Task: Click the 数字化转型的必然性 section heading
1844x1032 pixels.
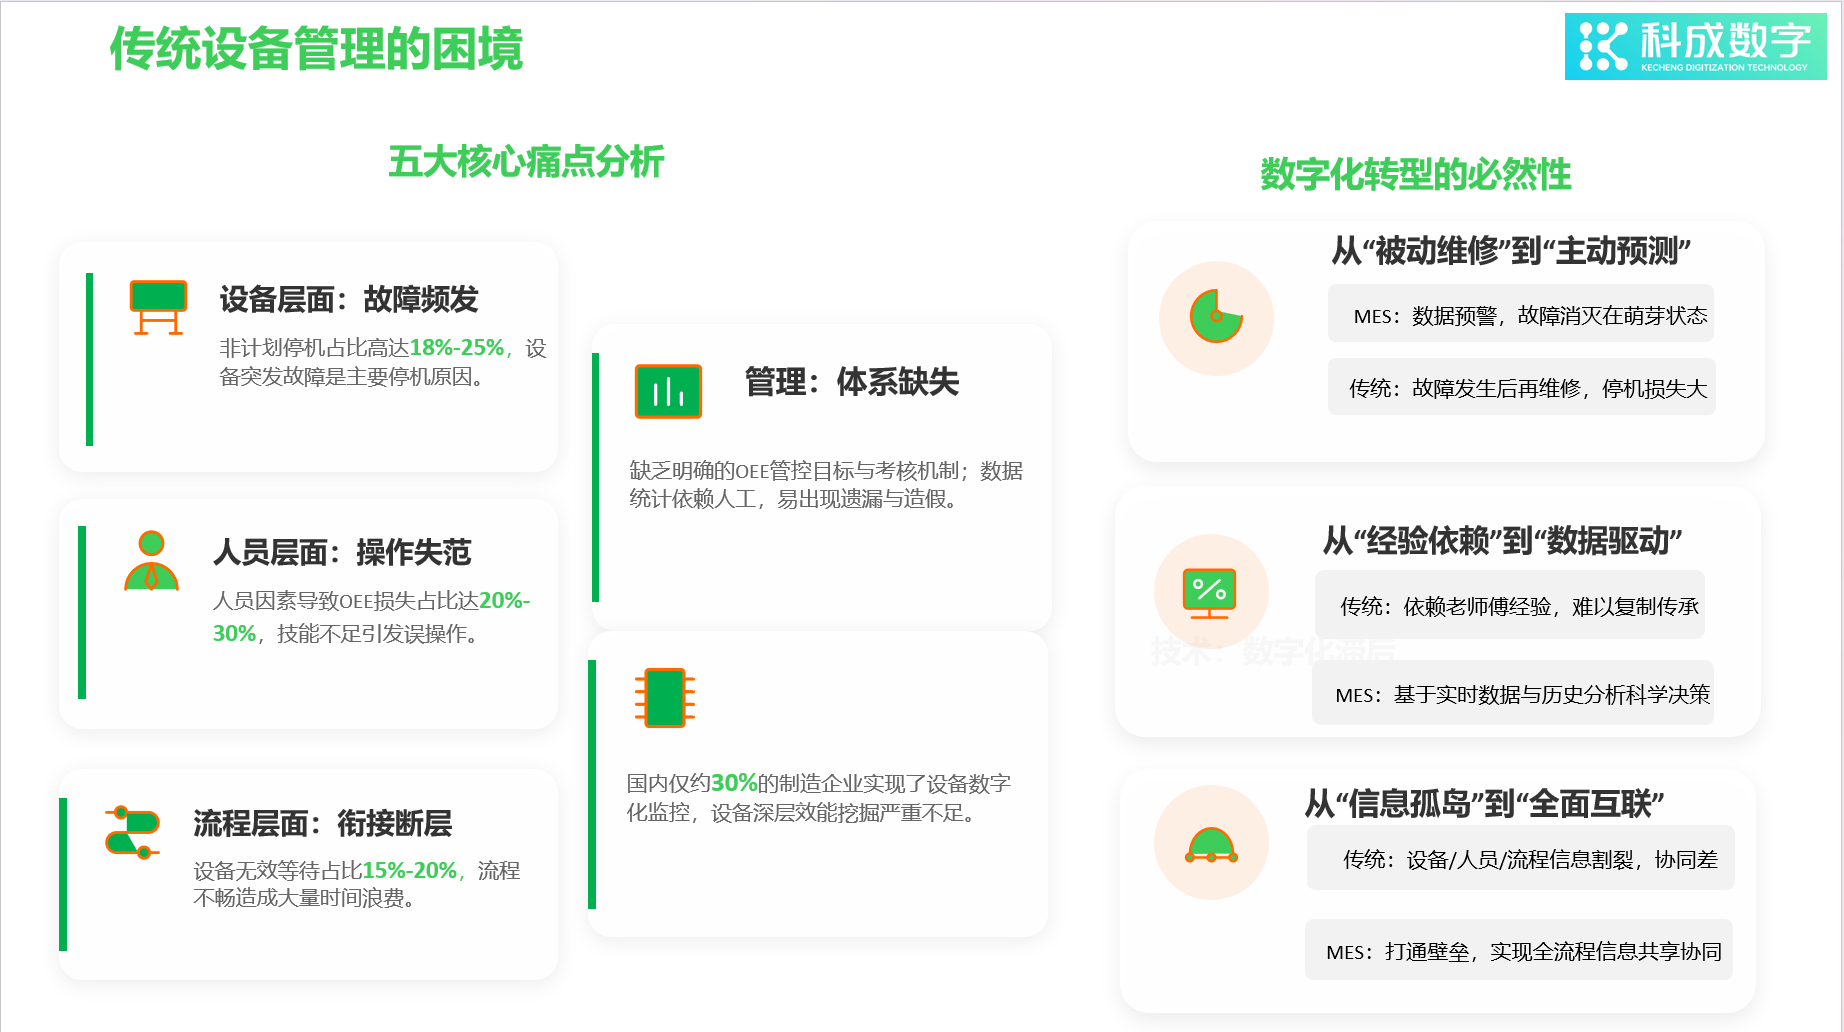Action: click(1415, 174)
